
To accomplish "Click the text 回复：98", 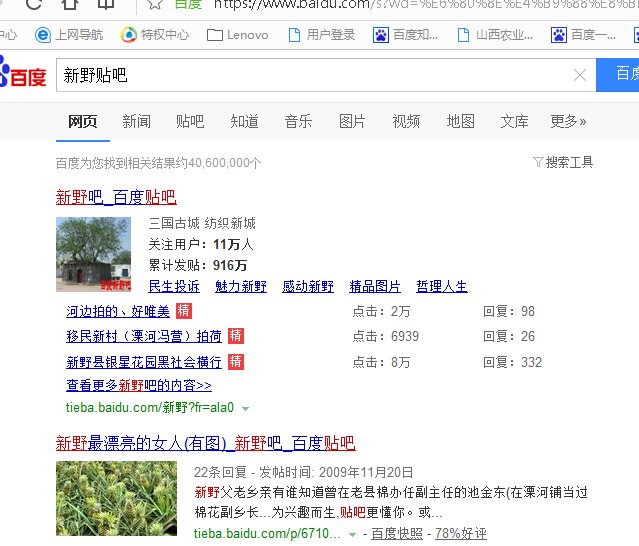I will pos(509,311).
